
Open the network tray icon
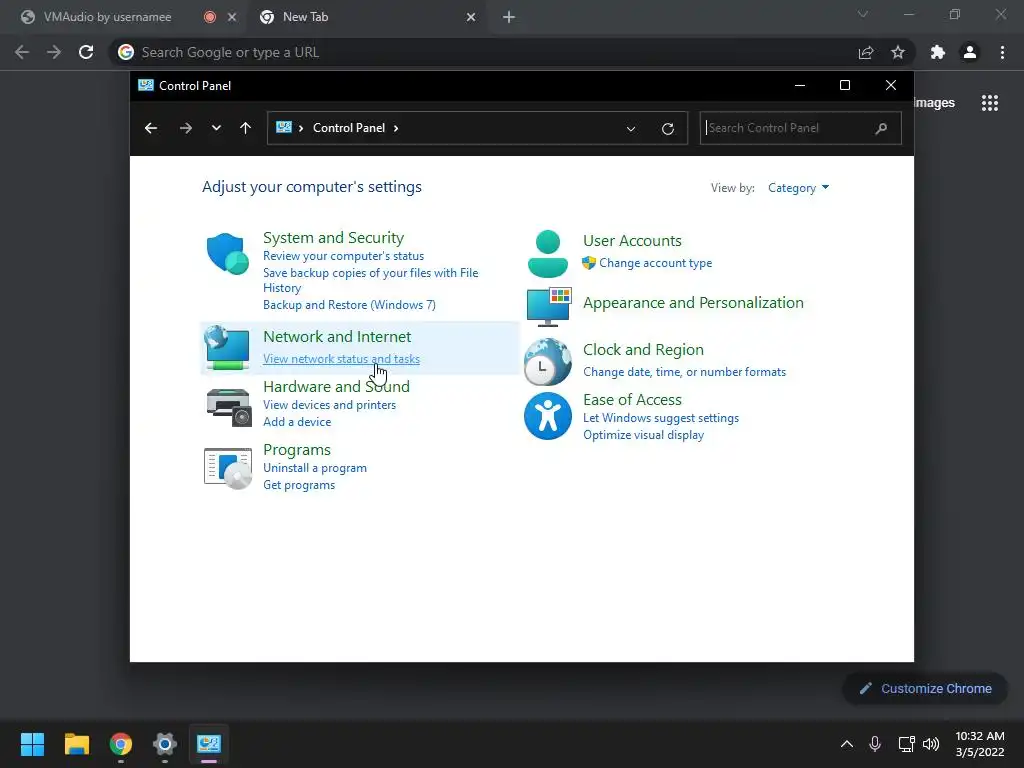tap(906, 744)
